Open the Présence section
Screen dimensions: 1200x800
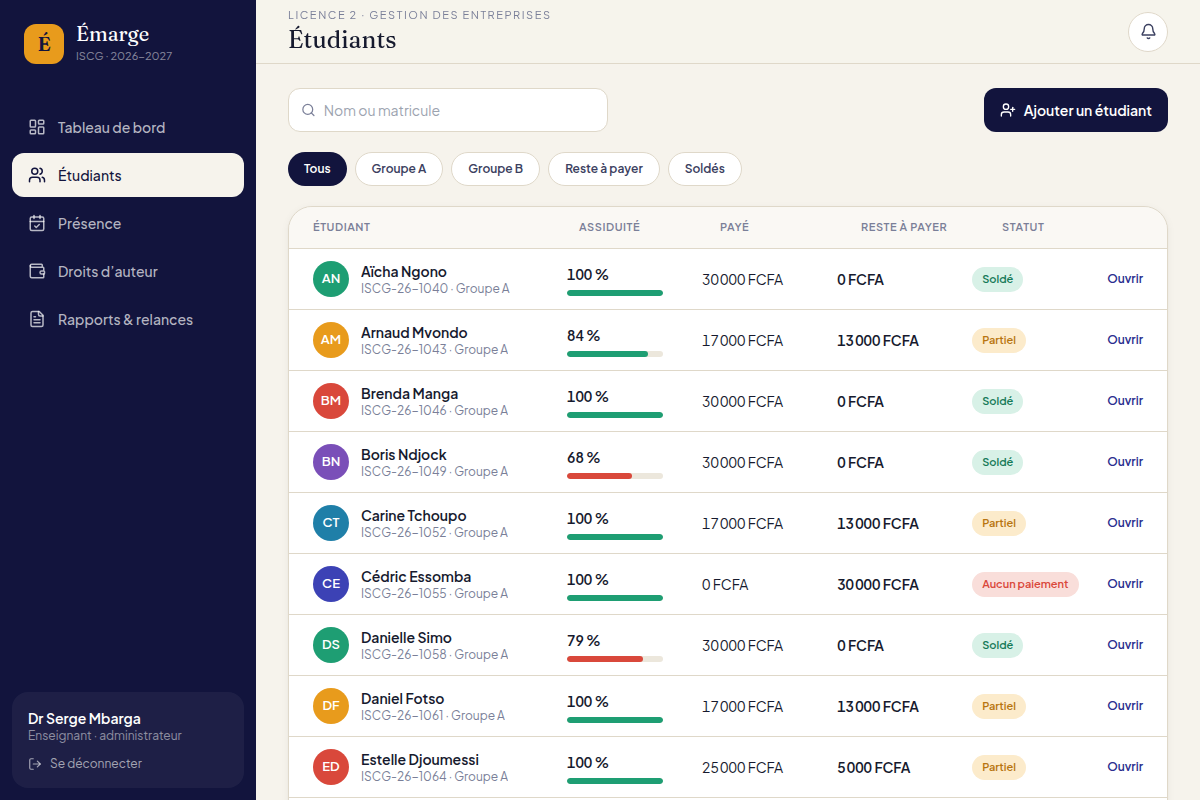pyautogui.click(x=128, y=223)
